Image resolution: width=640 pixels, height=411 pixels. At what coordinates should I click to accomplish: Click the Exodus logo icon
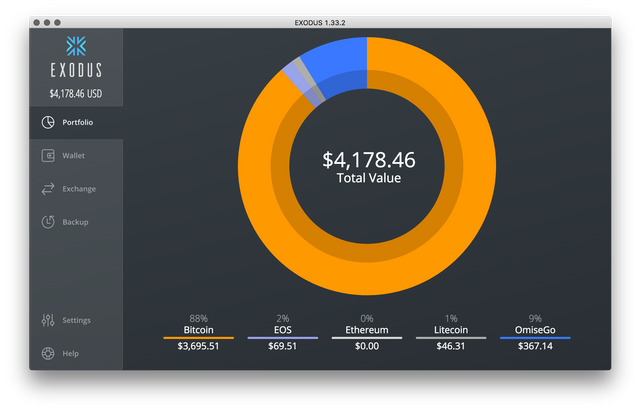point(76,46)
